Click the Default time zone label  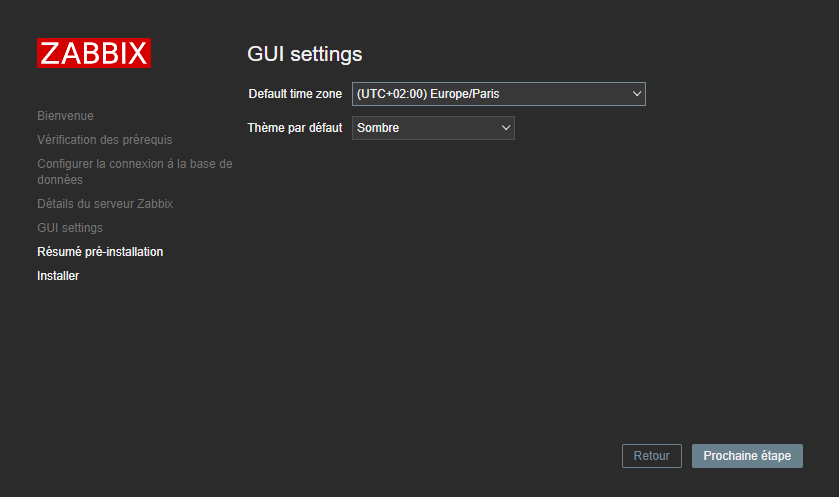295,94
